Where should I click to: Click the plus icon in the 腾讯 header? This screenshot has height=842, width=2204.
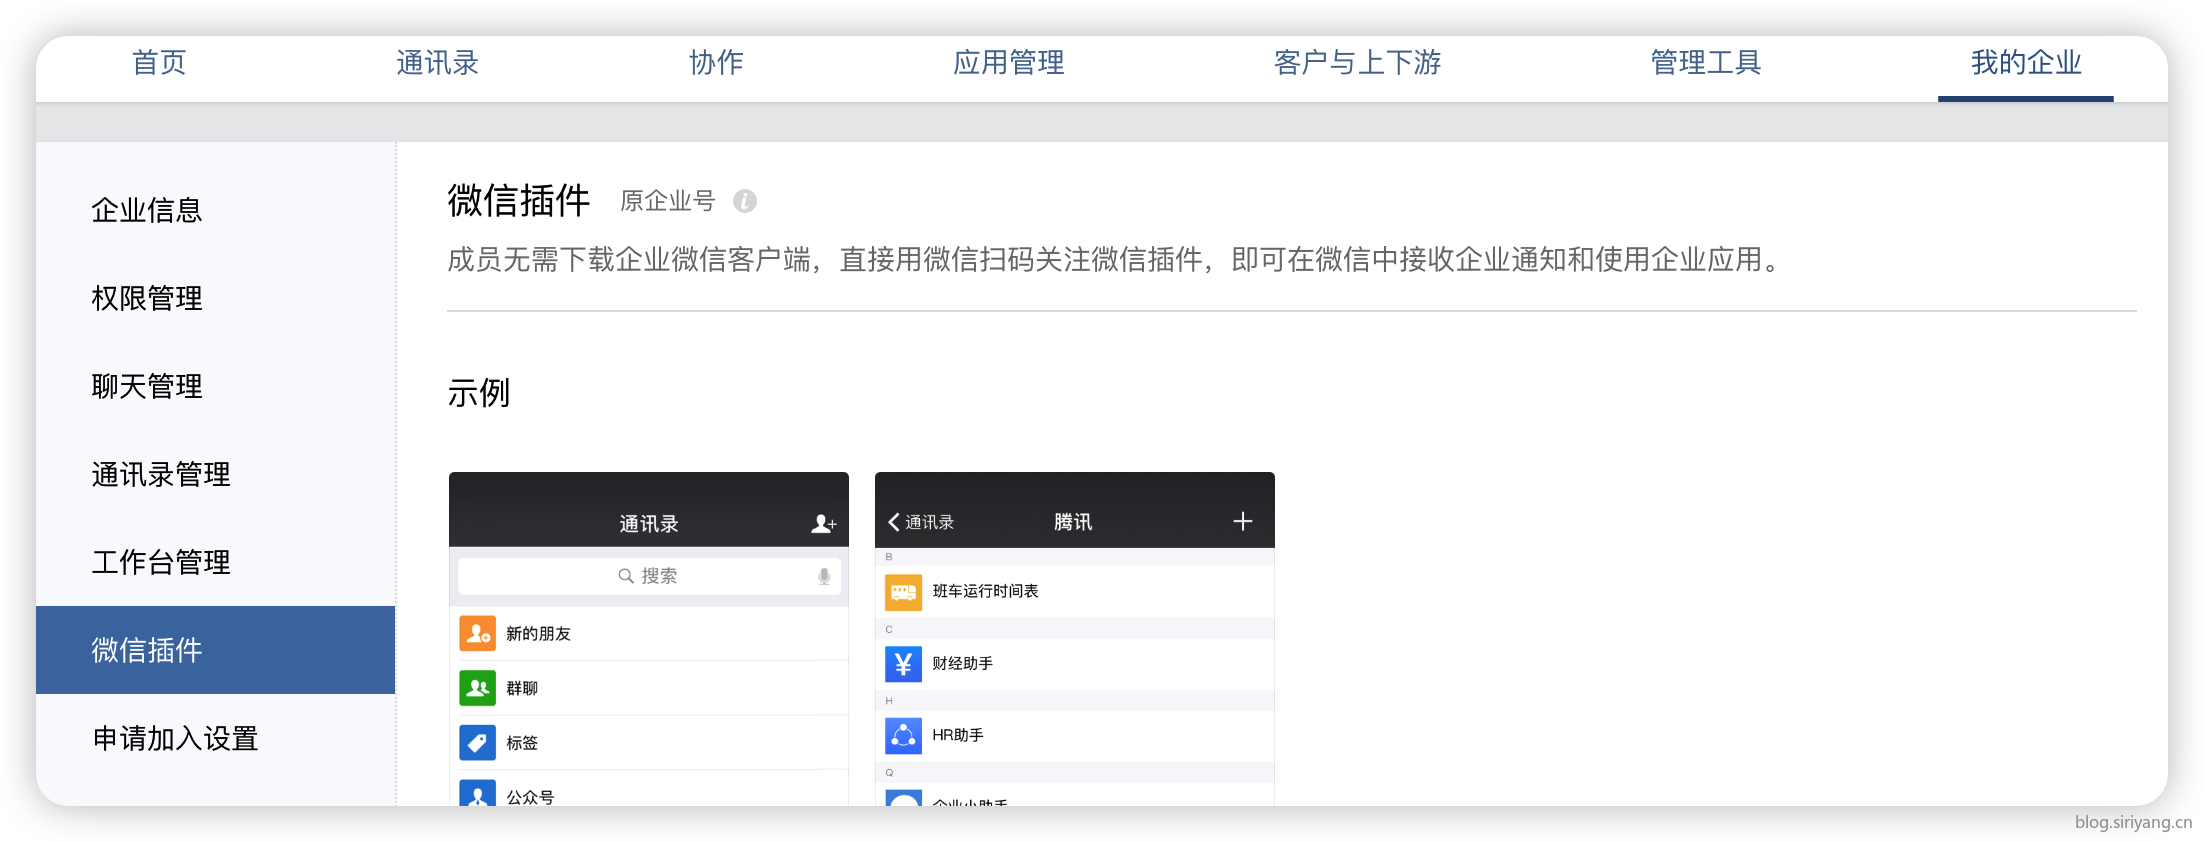pyautogui.click(x=1243, y=521)
